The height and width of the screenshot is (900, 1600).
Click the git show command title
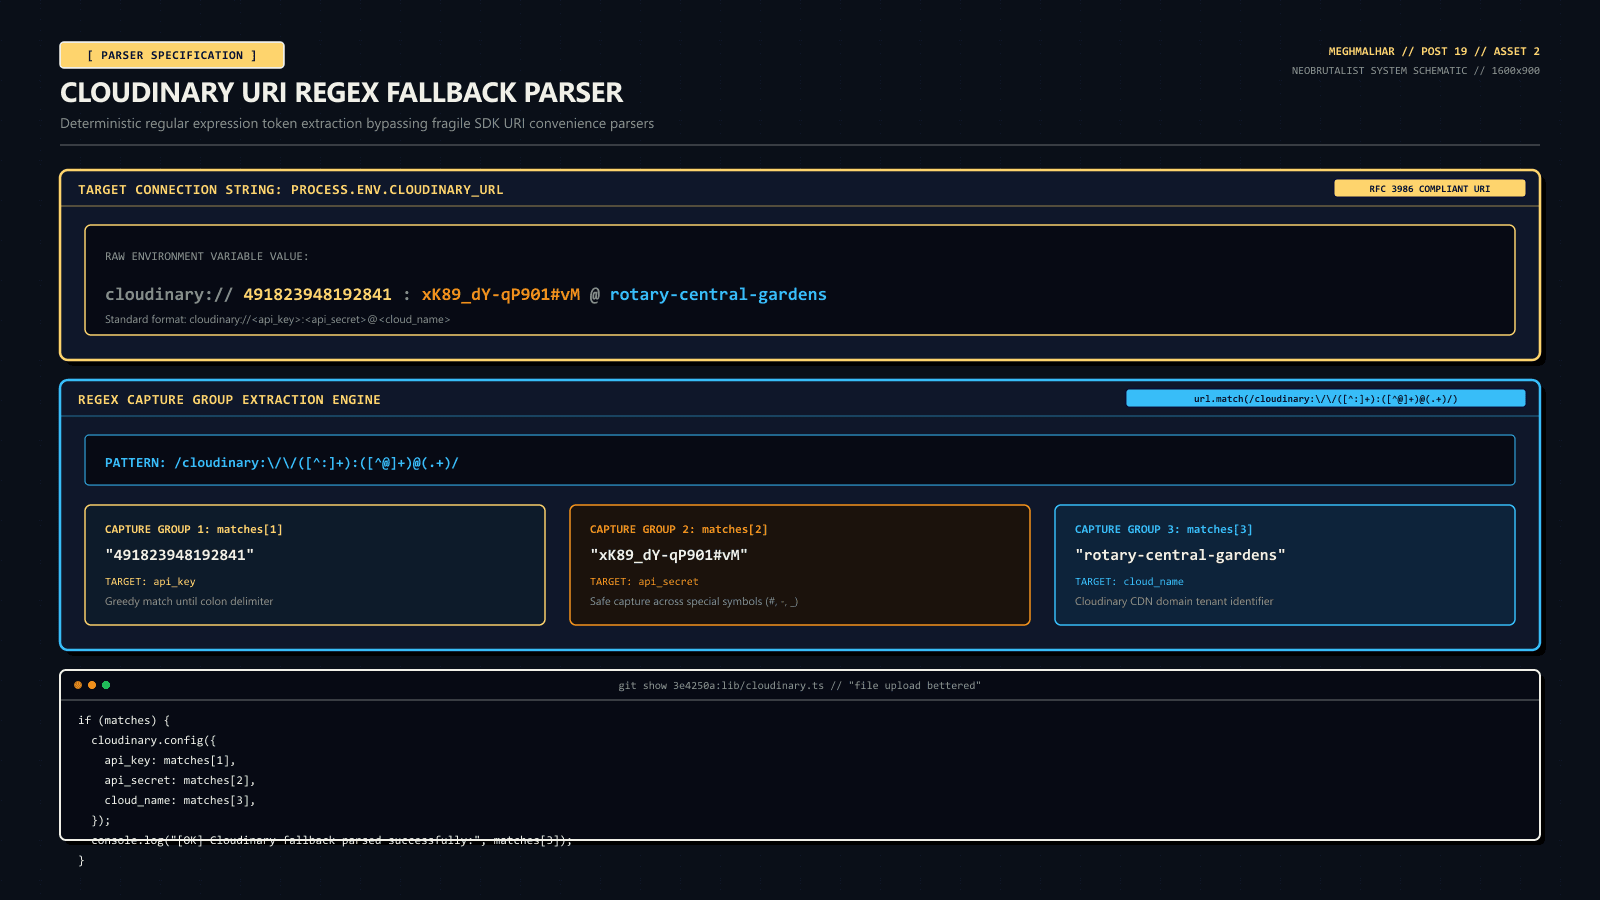tap(799, 685)
